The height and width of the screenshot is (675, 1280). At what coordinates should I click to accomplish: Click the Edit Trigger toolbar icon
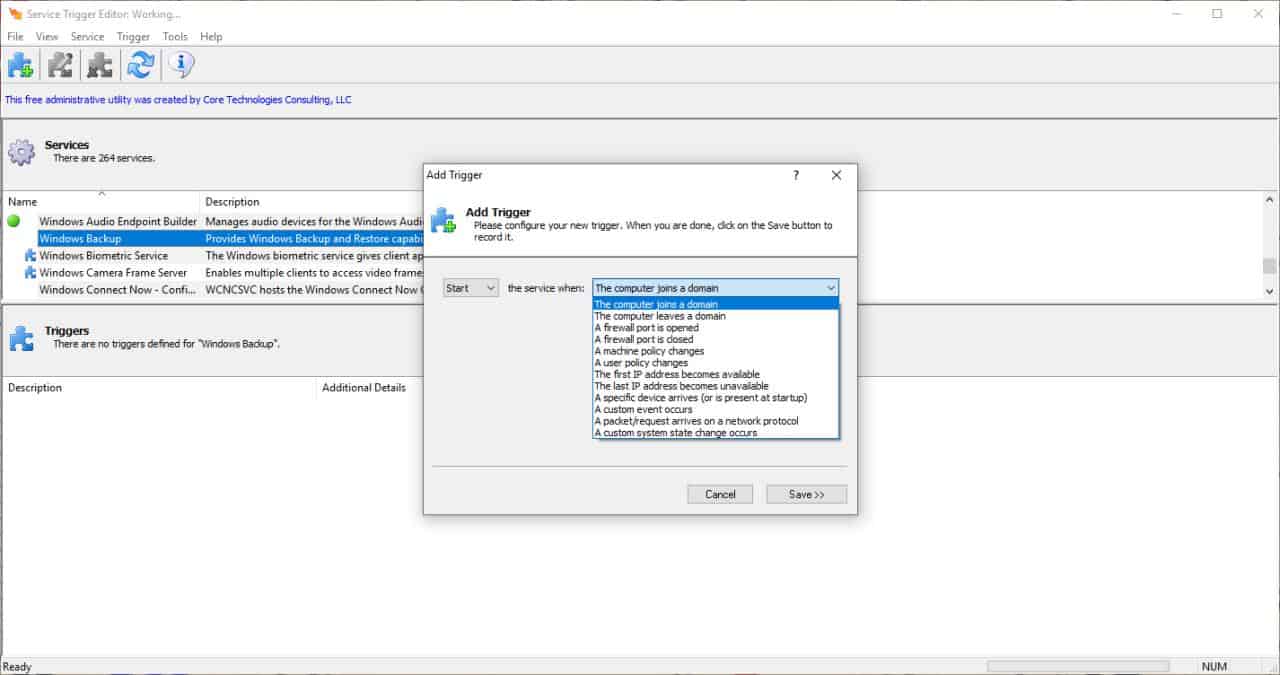pos(60,66)
